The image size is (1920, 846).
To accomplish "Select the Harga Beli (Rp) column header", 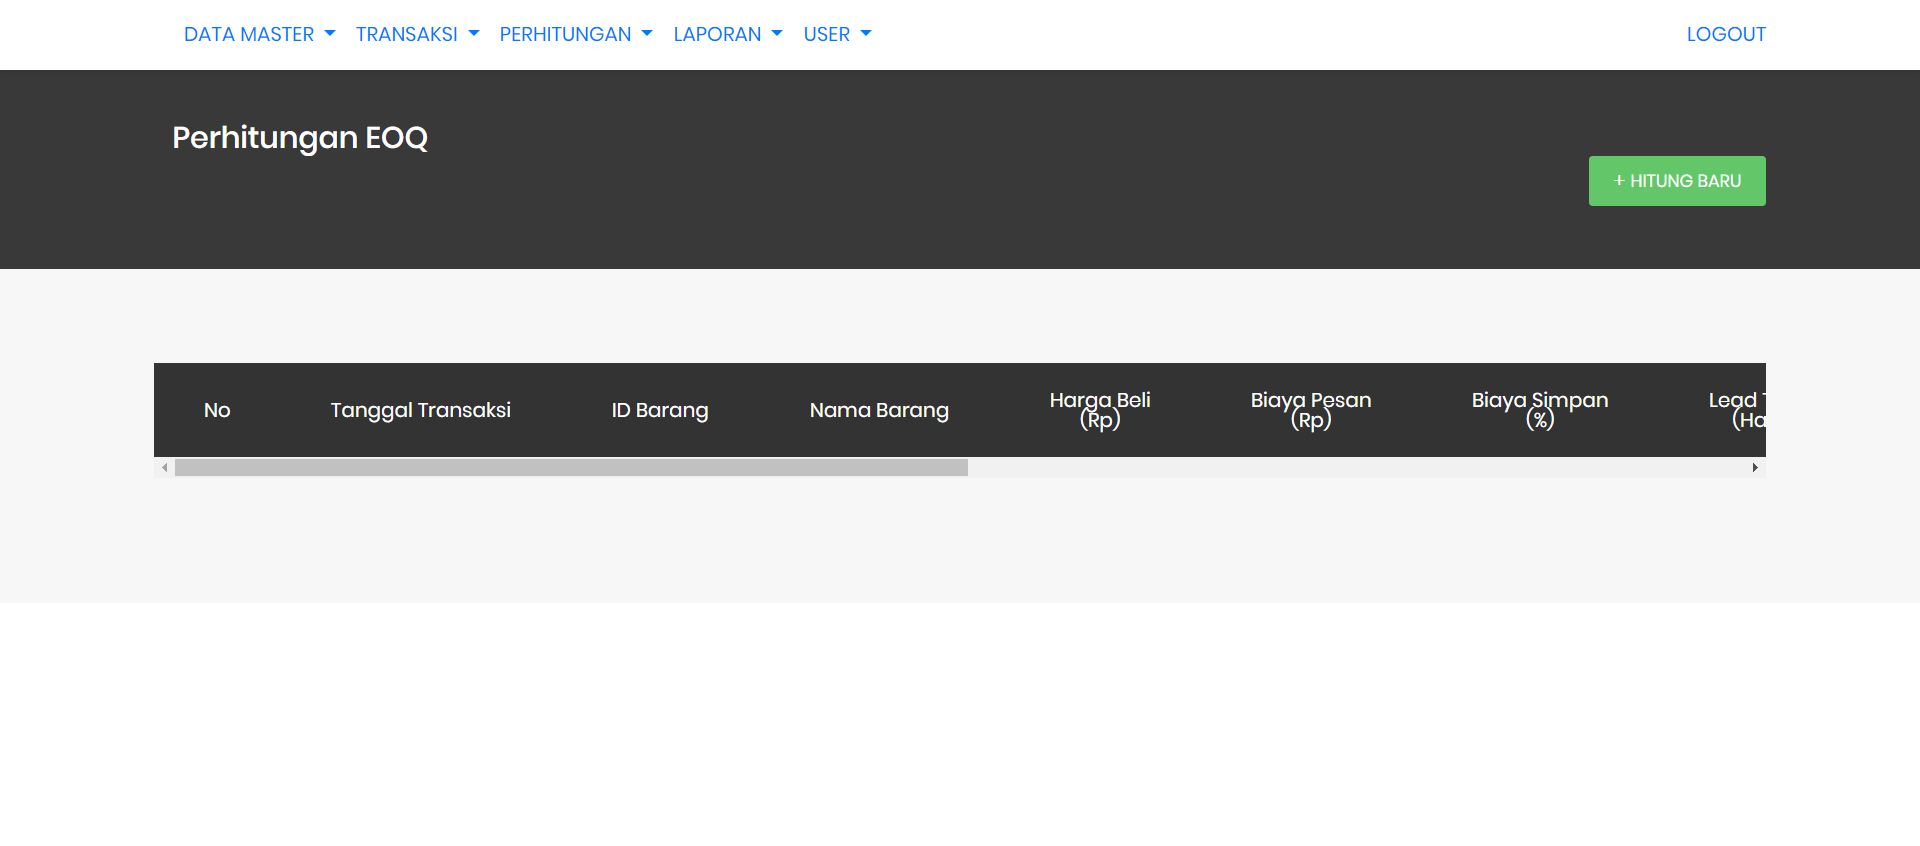I will 1100,410.
